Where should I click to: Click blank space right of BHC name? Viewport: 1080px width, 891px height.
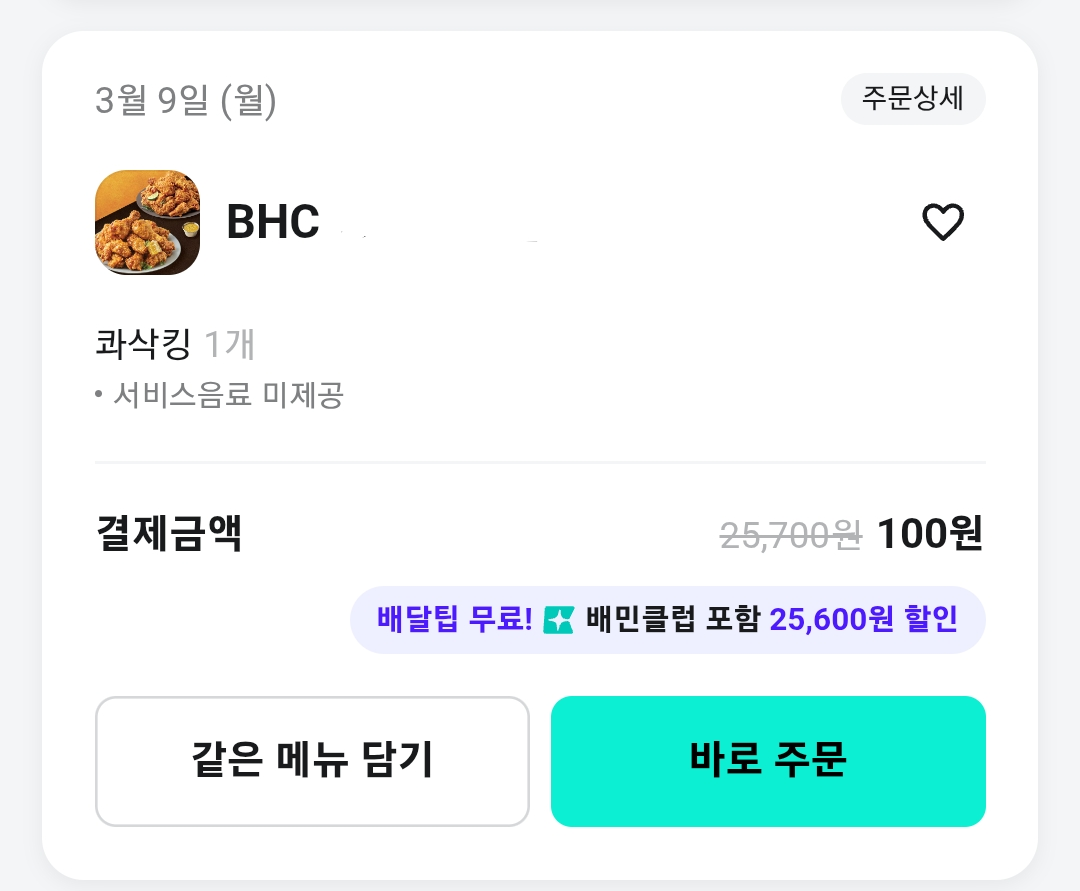pos(620,222)
